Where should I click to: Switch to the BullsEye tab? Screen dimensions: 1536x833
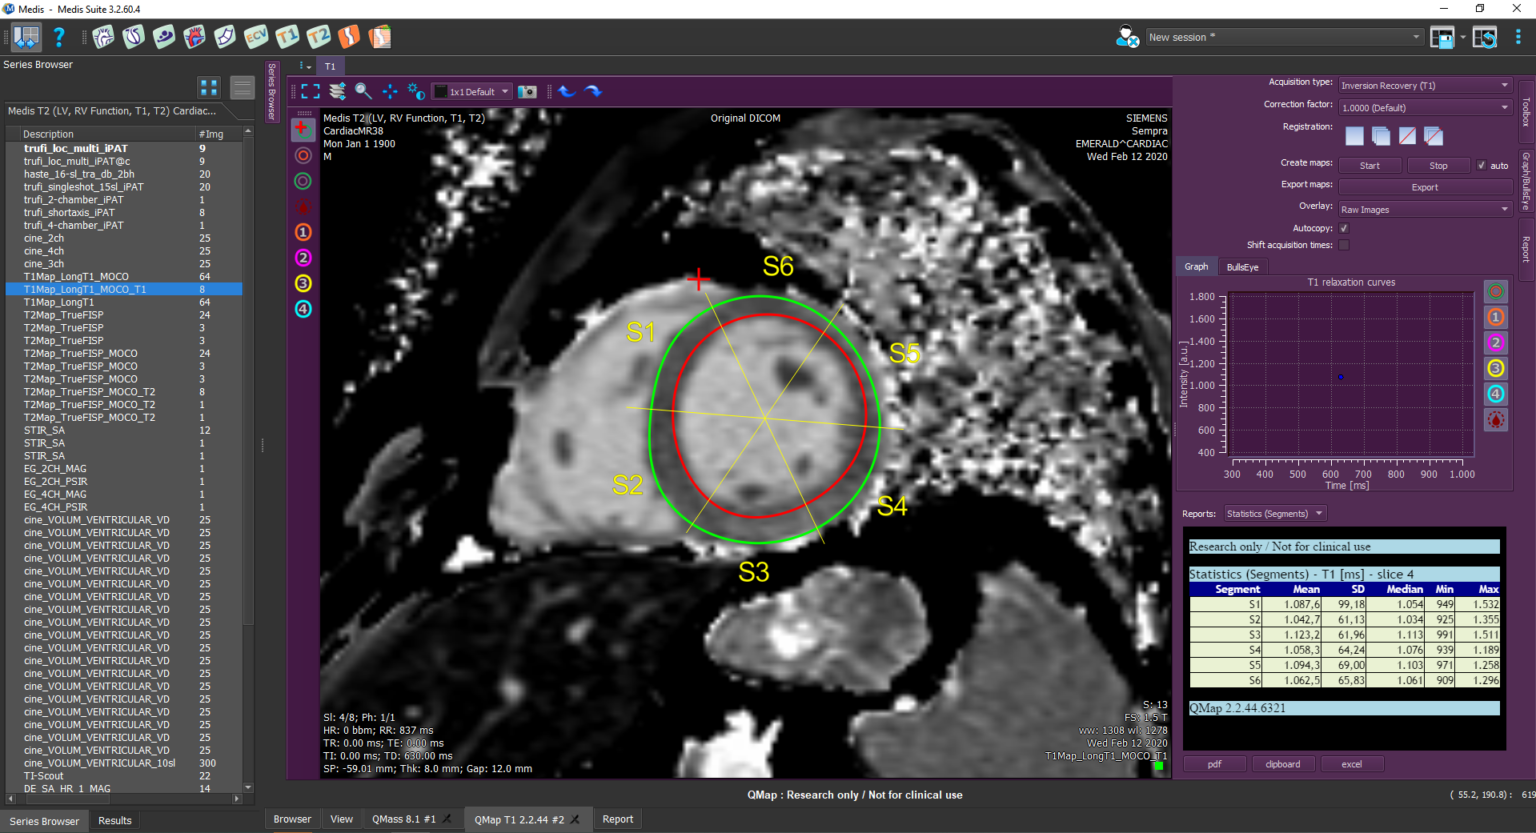tap(1242, 267)
